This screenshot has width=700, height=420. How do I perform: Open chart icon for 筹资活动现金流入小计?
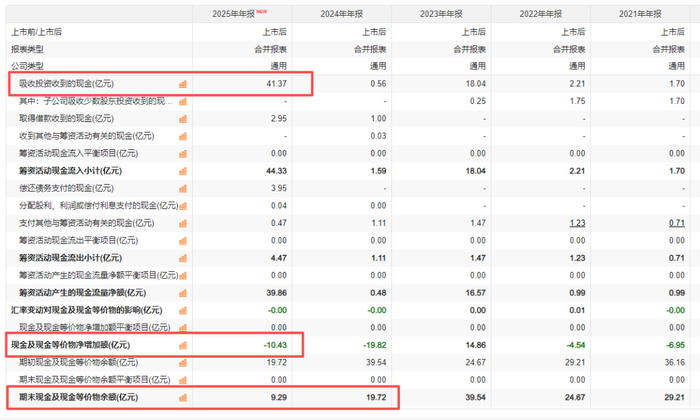(x=183, y=171)
